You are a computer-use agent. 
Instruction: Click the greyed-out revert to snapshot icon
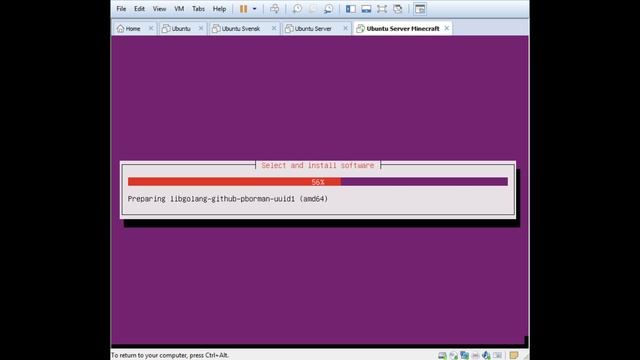point(313,9)
